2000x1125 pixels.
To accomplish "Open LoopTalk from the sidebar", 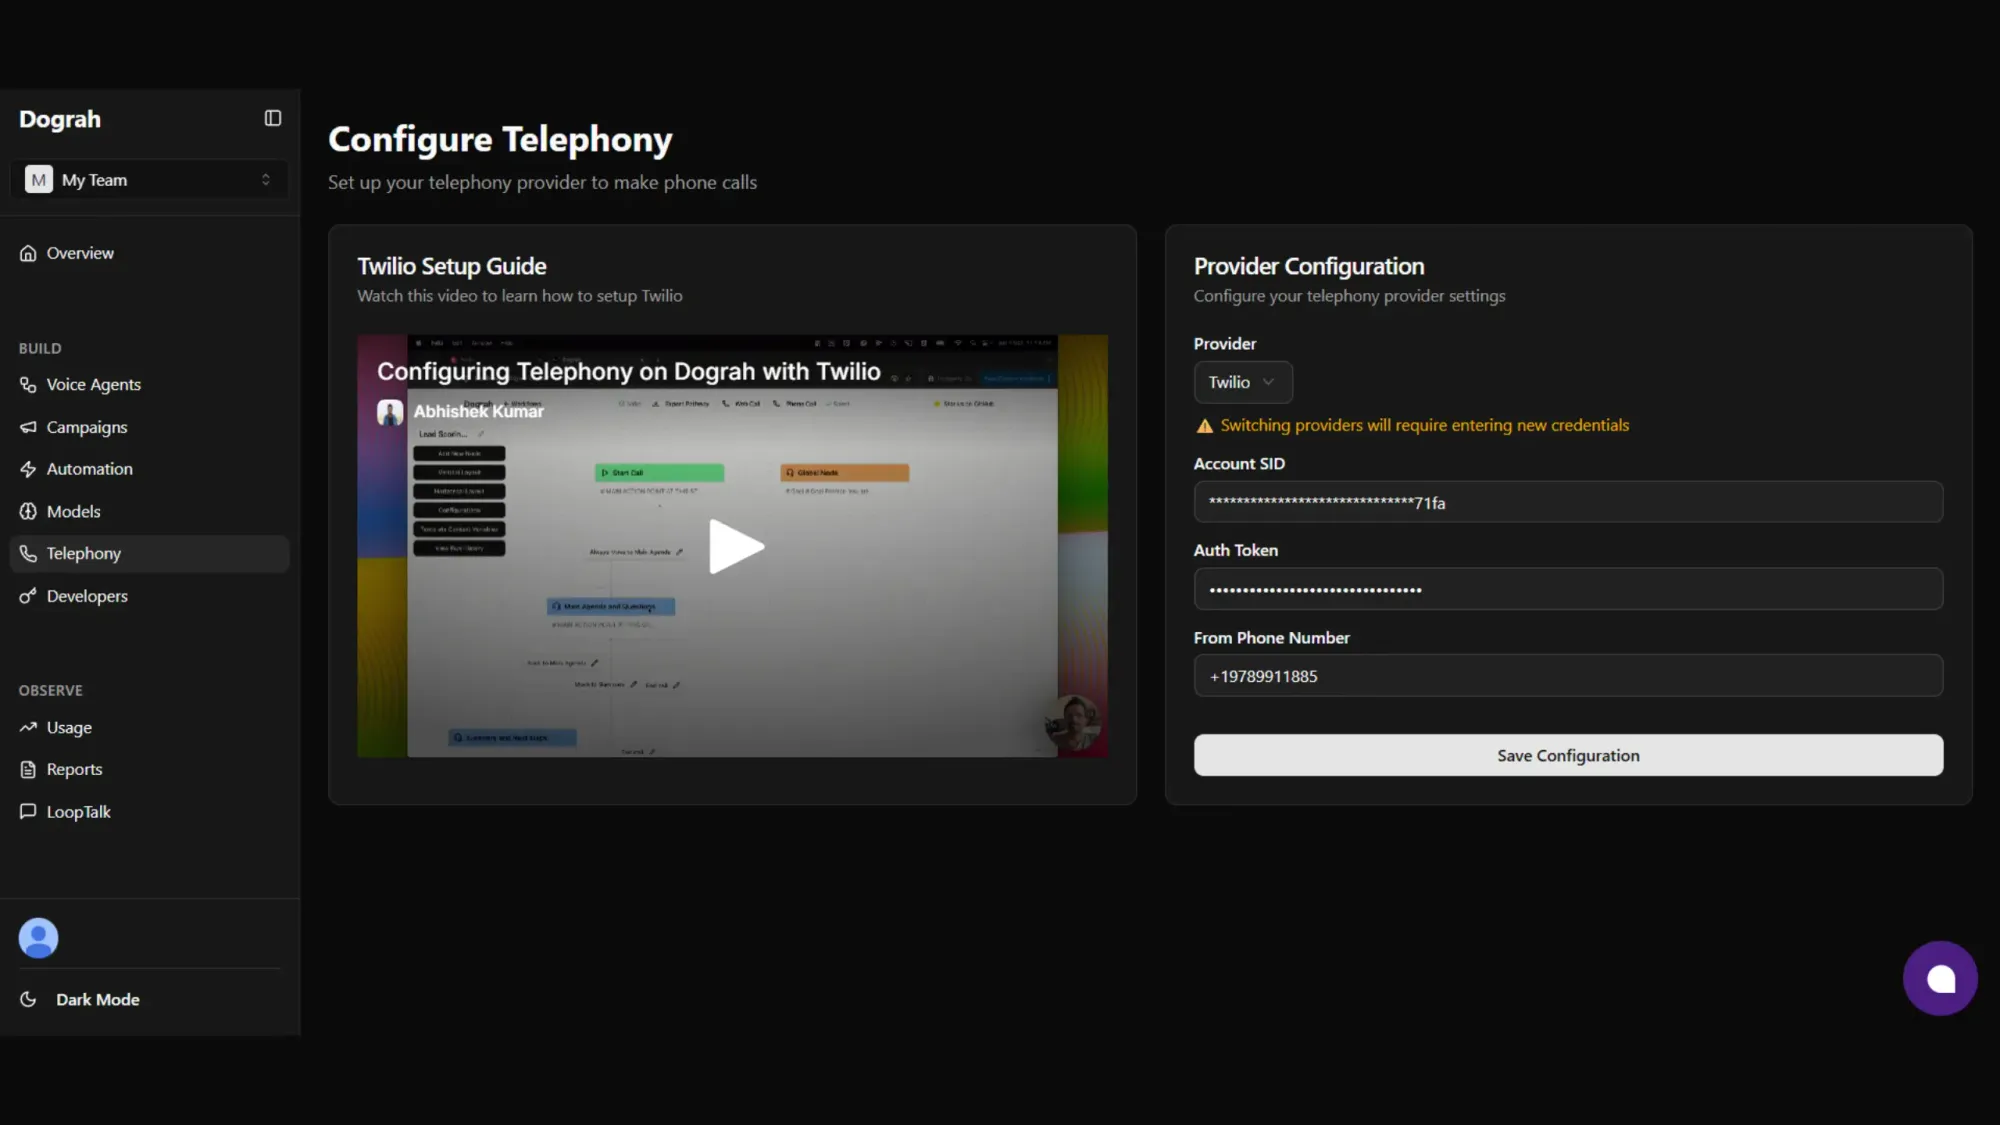I will [78, 812].
